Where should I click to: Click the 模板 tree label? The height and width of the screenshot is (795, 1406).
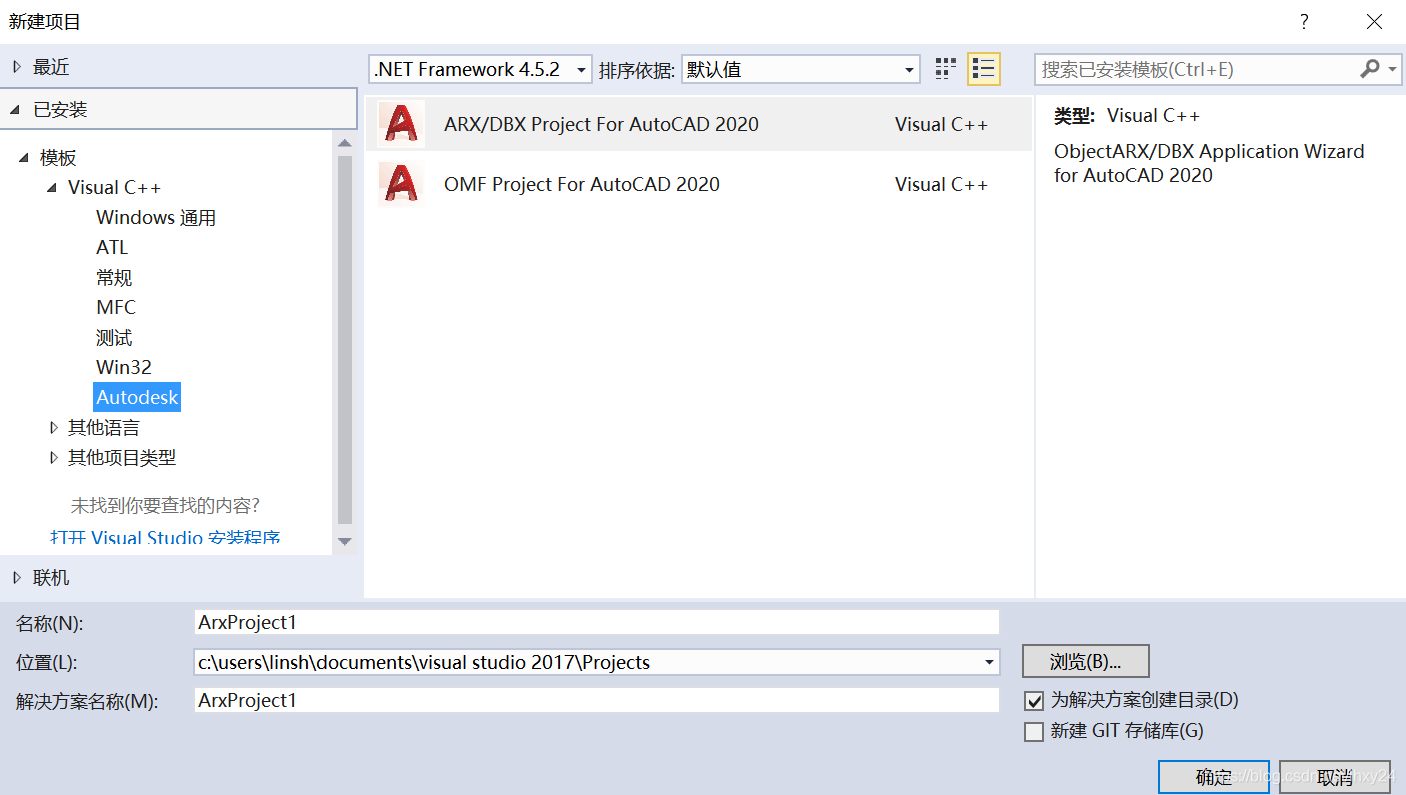58,158
